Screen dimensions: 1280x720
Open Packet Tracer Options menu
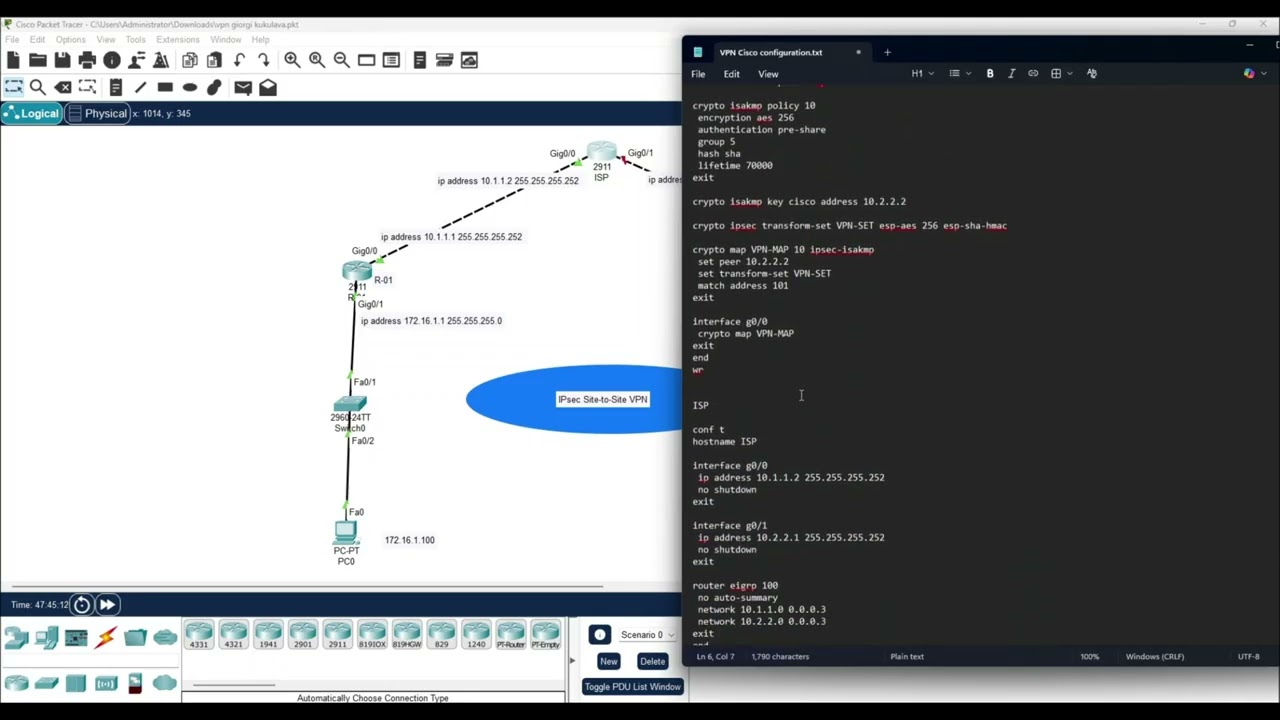(70, 40)
